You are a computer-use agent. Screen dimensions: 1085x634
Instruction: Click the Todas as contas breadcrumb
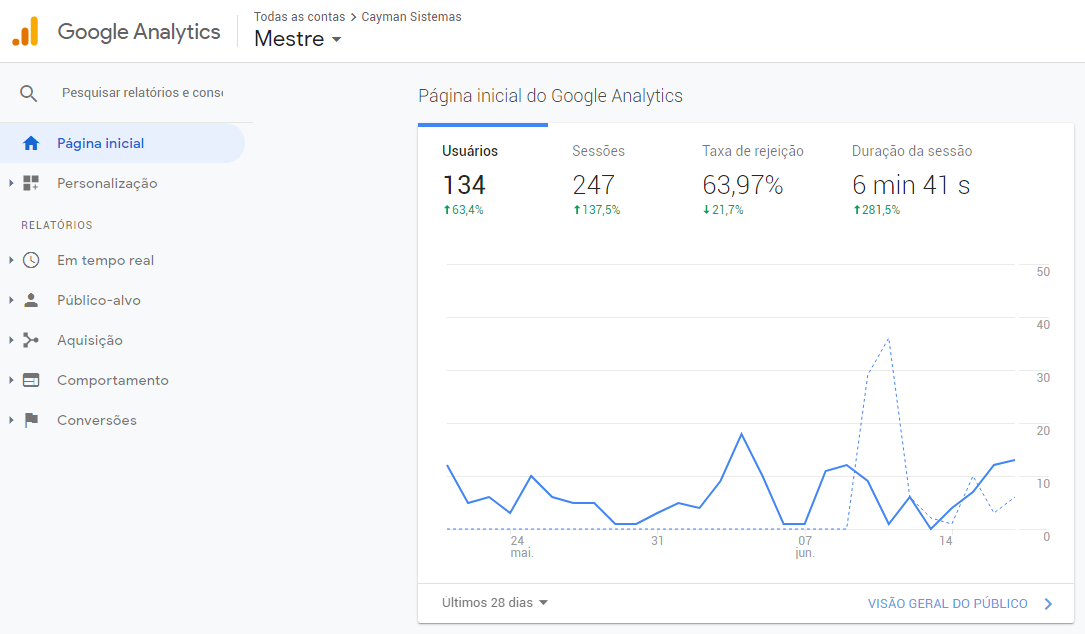[x=299, y=17]
